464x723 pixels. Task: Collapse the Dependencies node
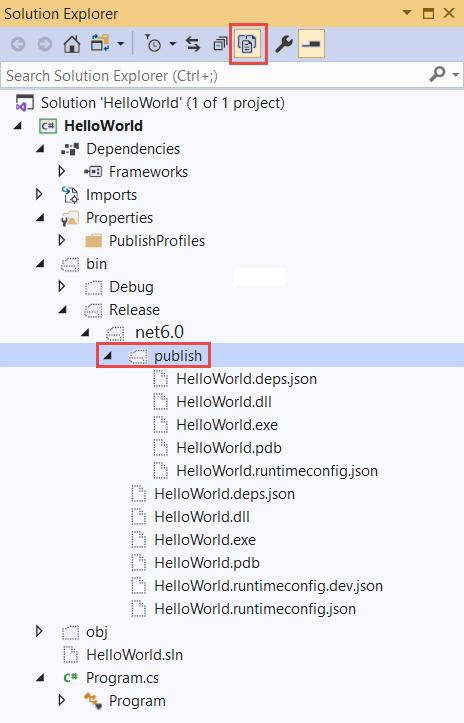pos(41,149)
